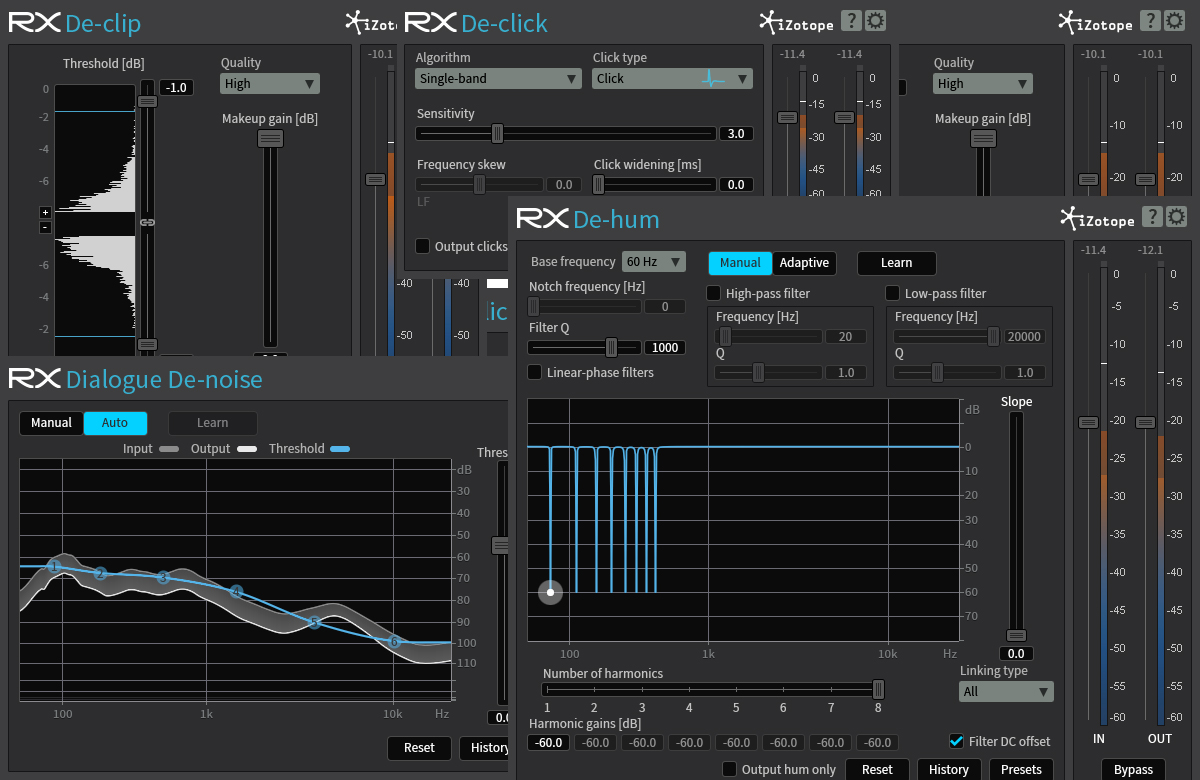Viewport: 1200px width, 780px height.
Task: Open the Linking type dropdown
Action: pyautogui.click(x=1006, y=691)
